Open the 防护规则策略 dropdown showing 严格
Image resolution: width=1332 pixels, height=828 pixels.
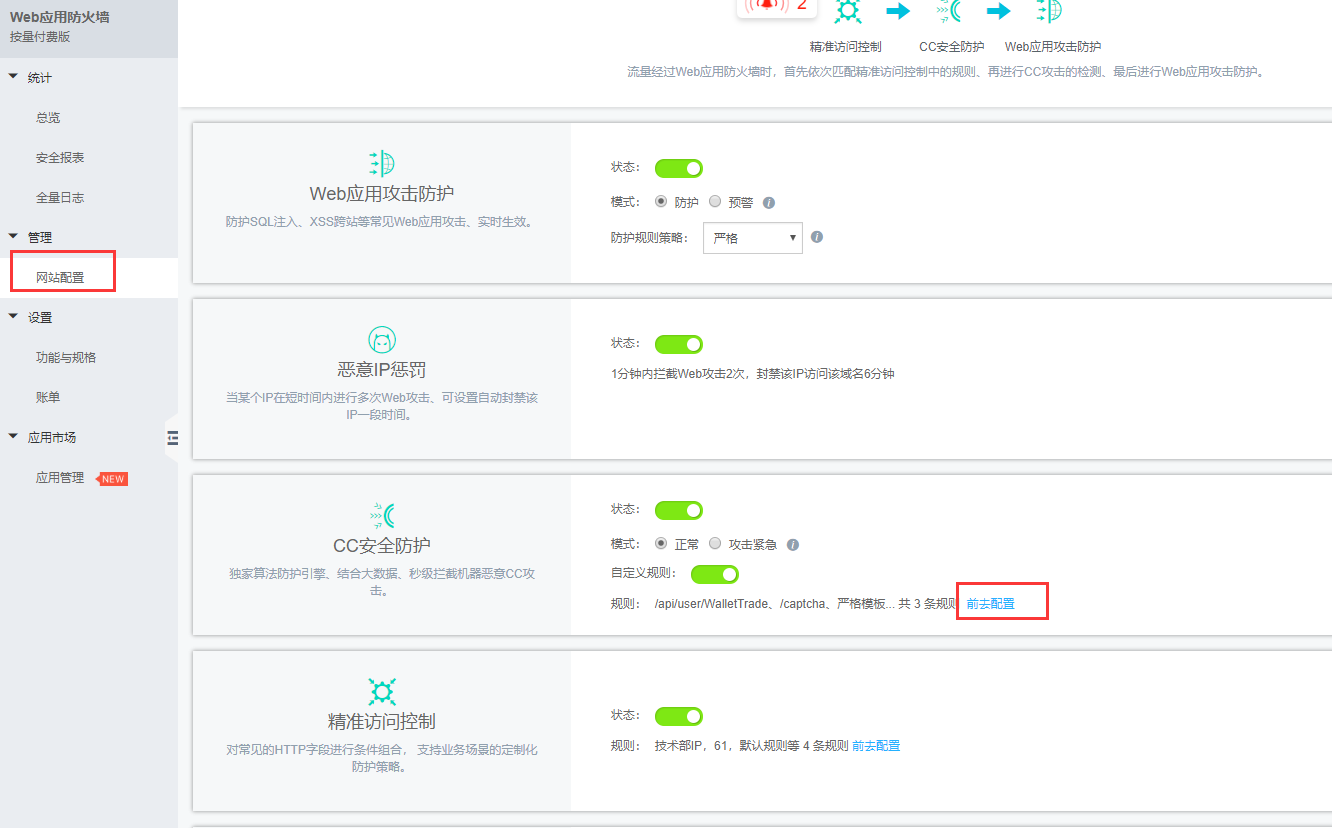coord(753,238)
